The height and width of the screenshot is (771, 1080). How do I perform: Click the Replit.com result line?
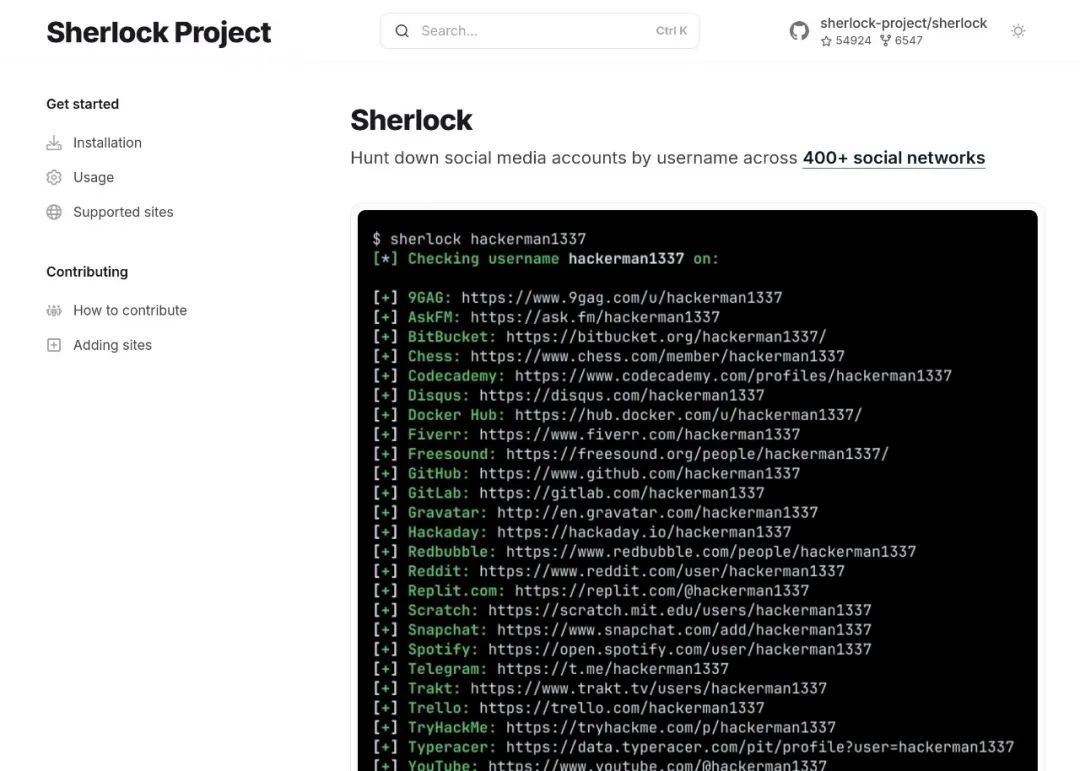point(591,591)
